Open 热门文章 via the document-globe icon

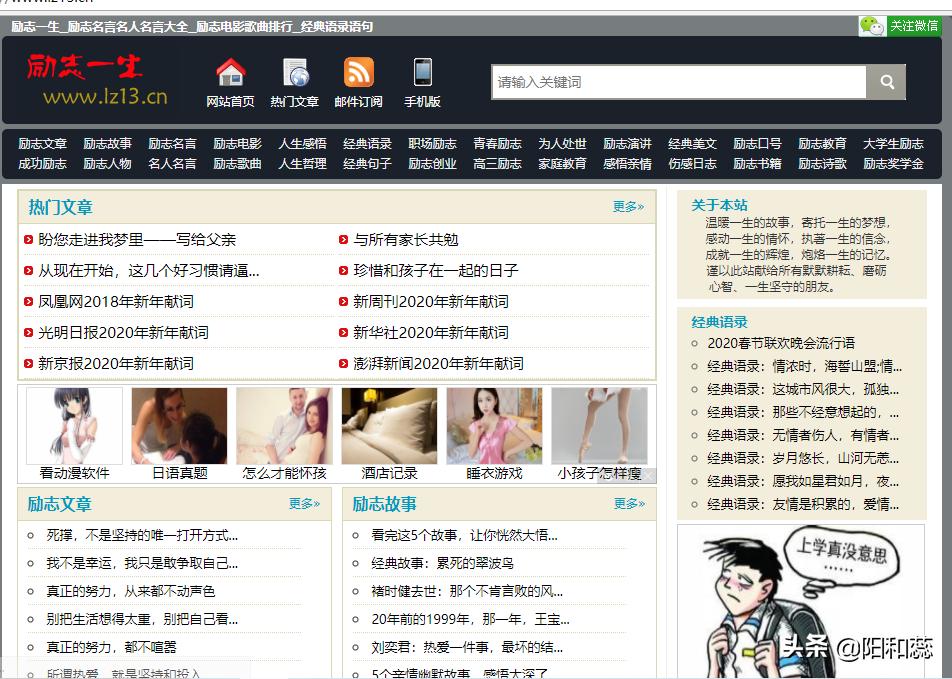click(293, 72)
